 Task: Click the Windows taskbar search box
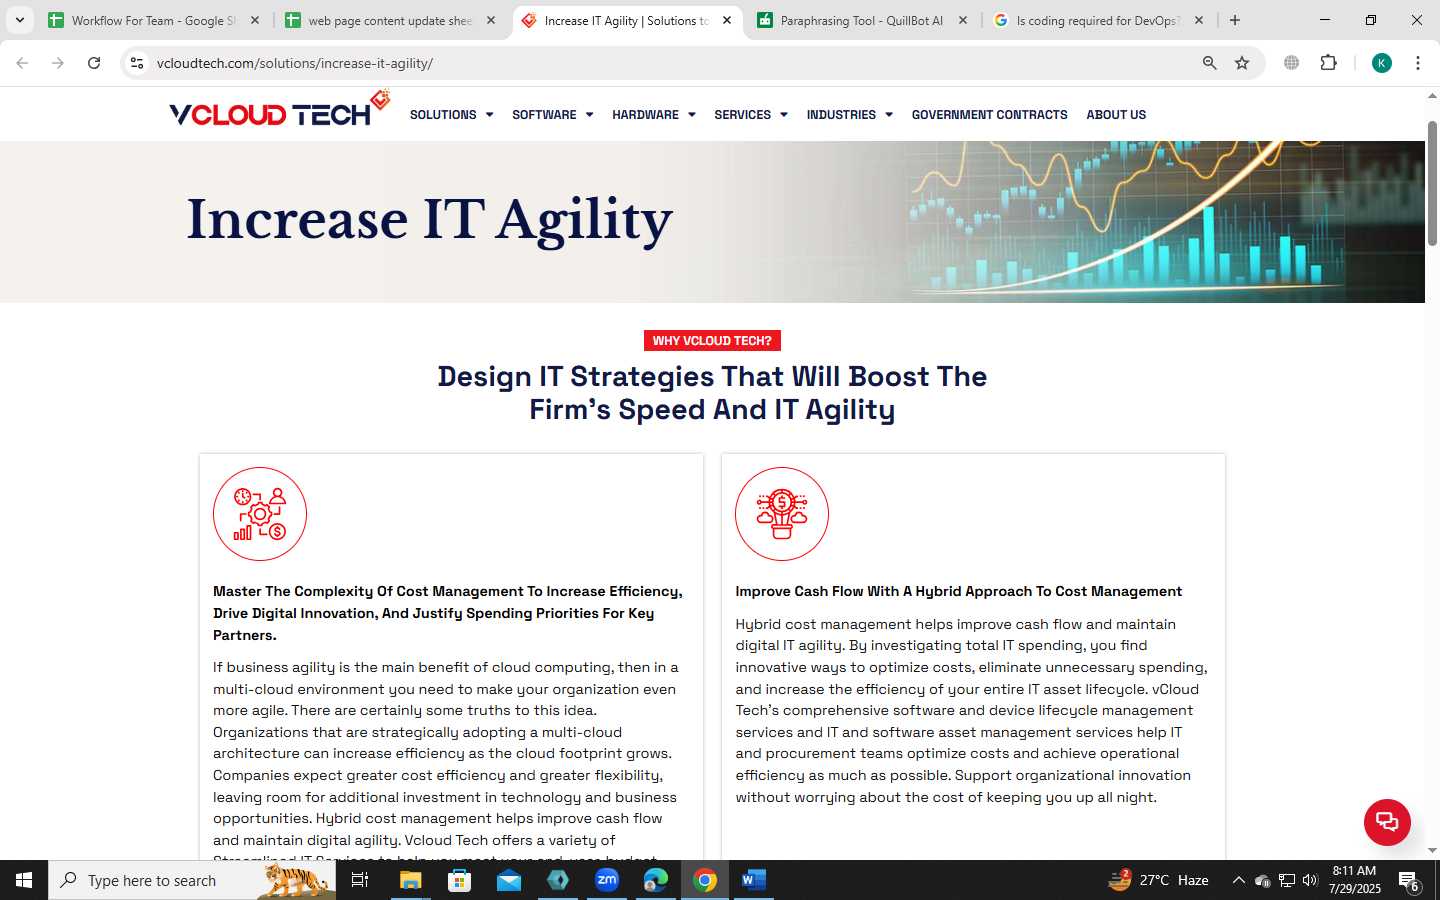point(192,880)
